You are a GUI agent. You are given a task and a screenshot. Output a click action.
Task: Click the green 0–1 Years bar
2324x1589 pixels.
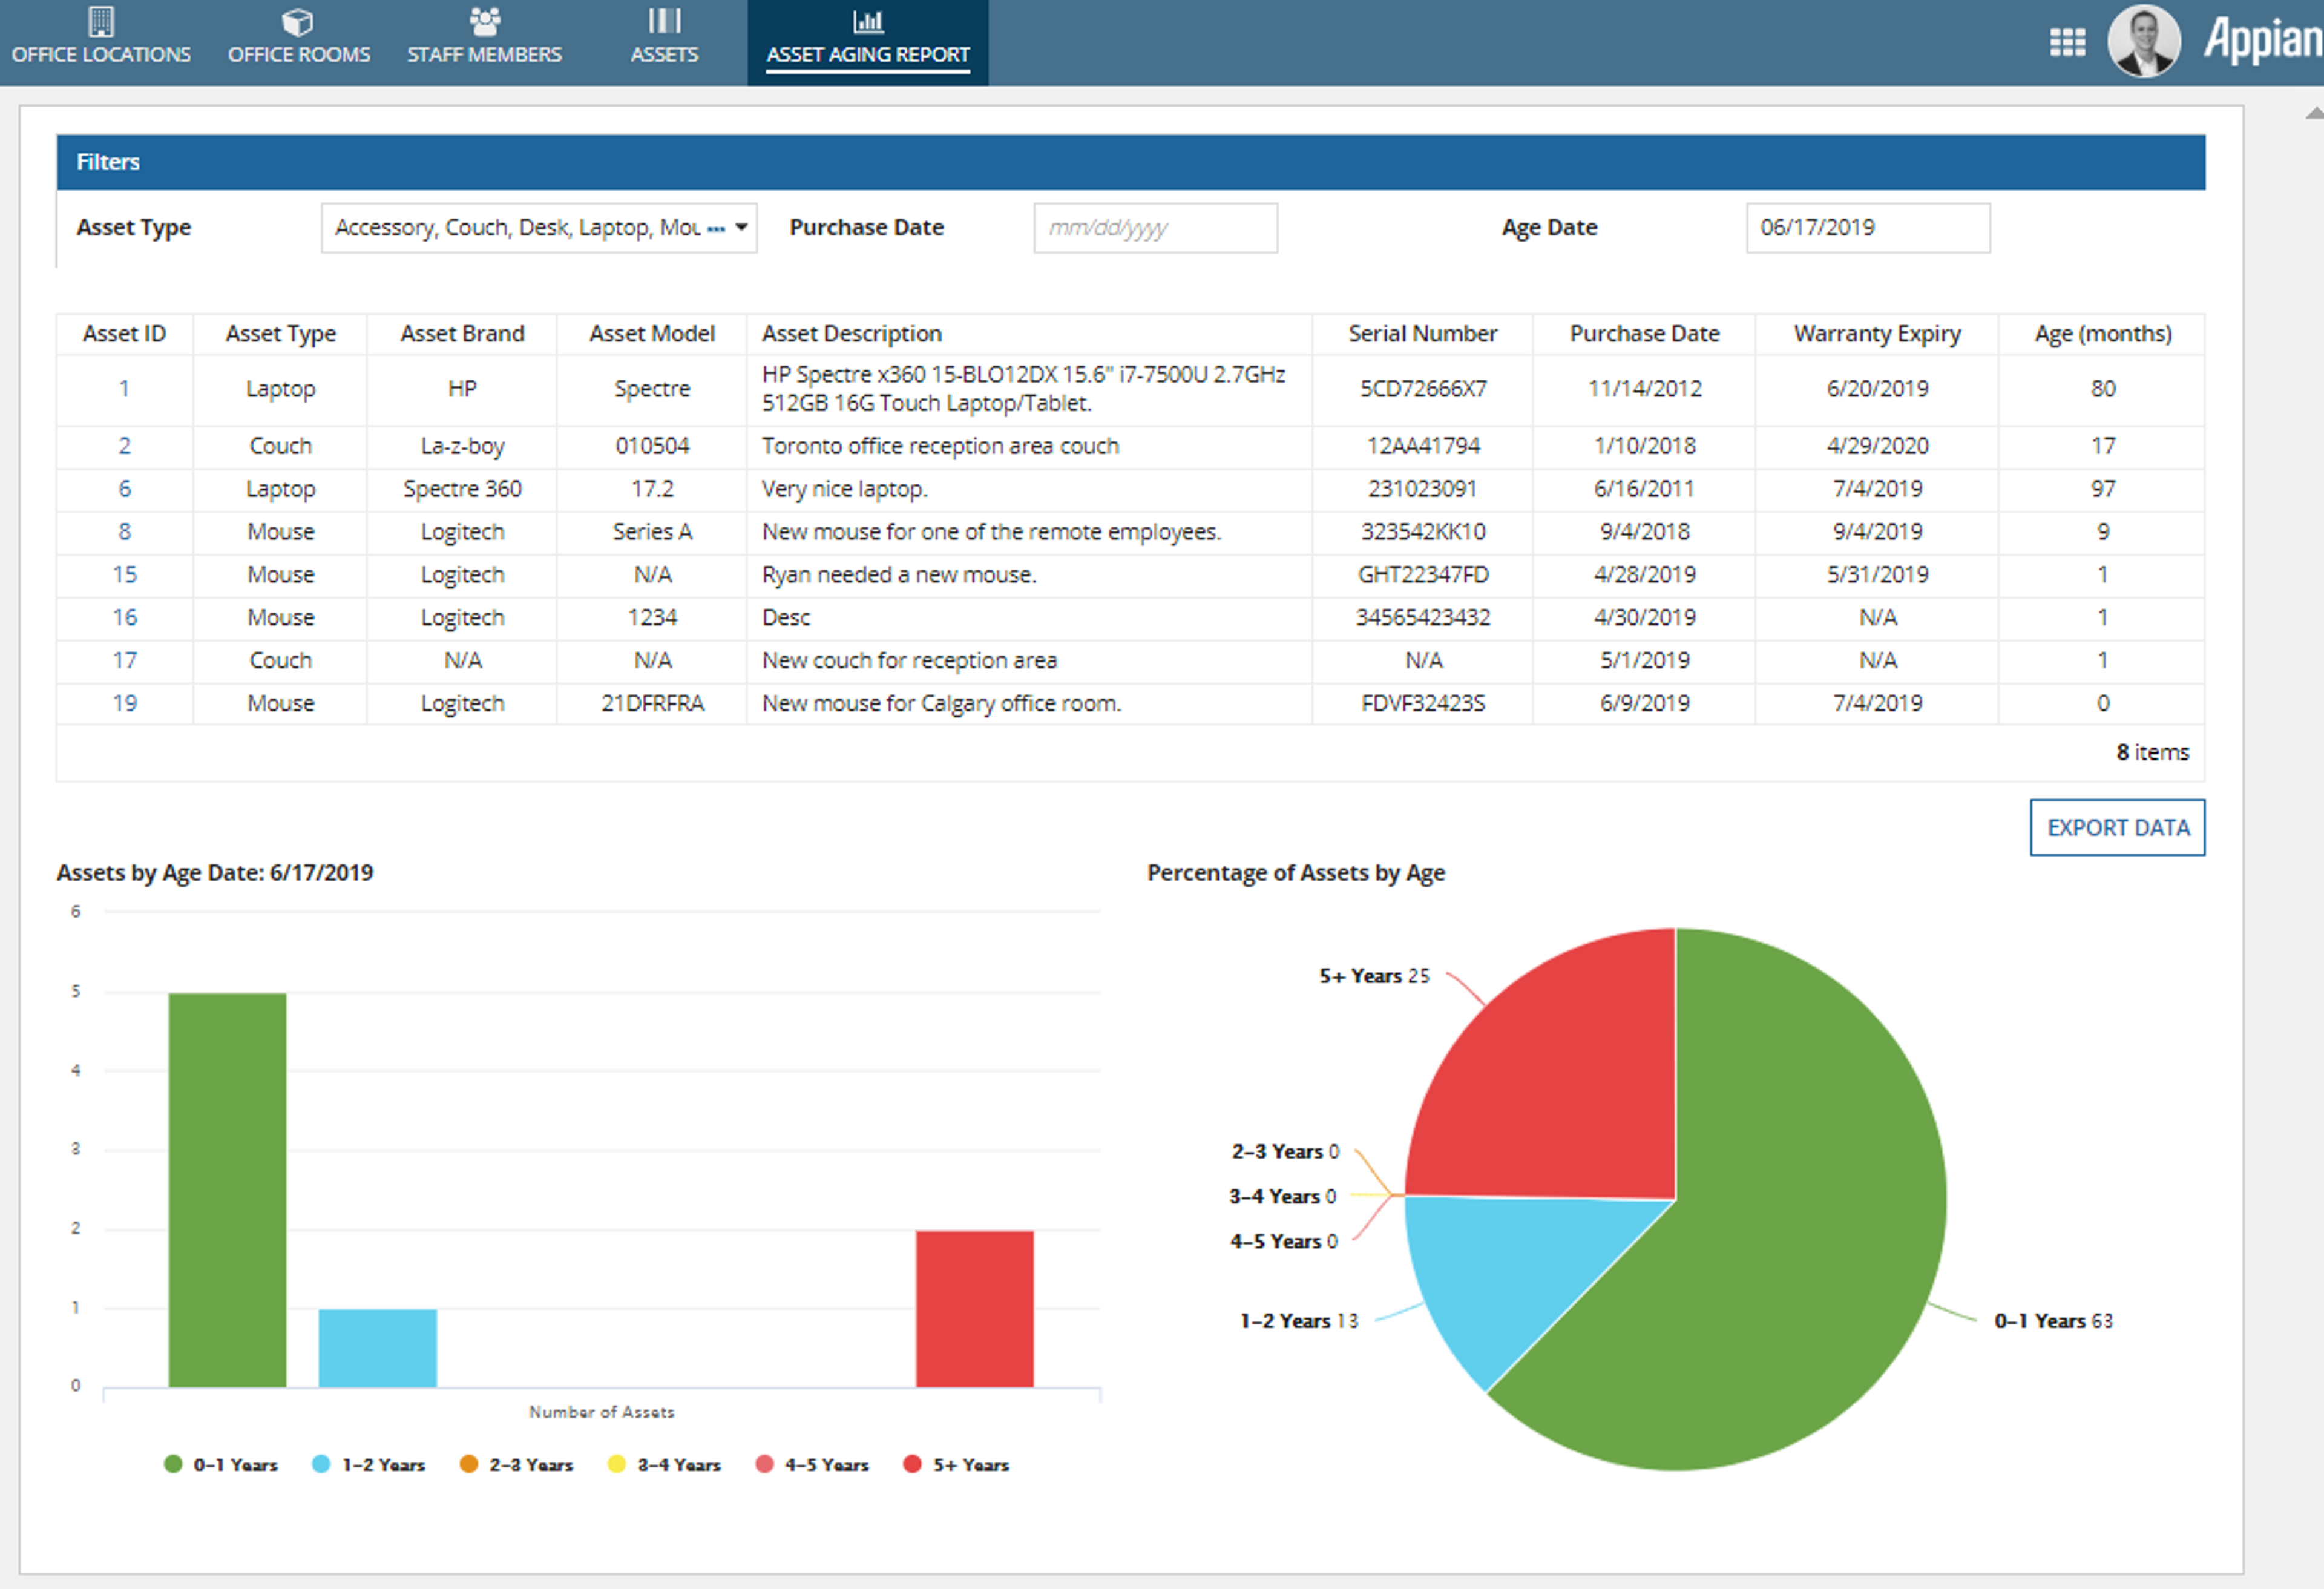pyautogui.click(x=227, y=1190)
